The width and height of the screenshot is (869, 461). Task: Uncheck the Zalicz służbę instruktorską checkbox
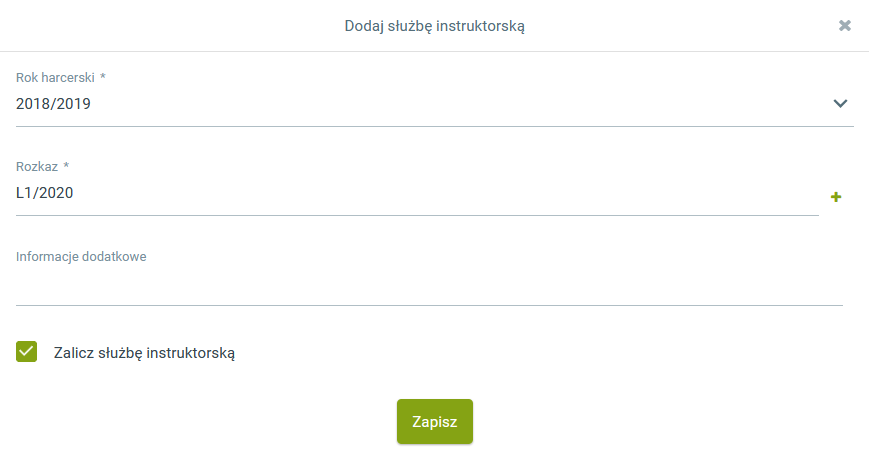[27, 352]
